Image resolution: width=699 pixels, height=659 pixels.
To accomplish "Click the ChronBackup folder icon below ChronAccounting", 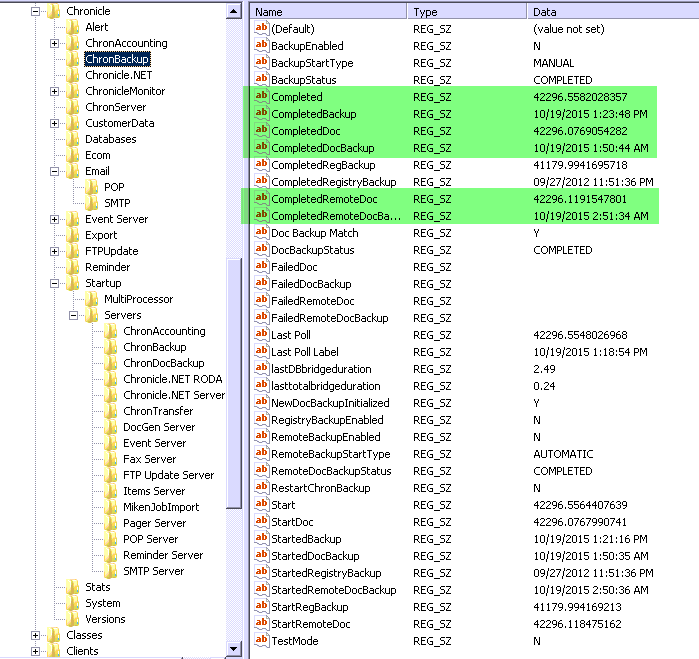I will tap(73, 59).
